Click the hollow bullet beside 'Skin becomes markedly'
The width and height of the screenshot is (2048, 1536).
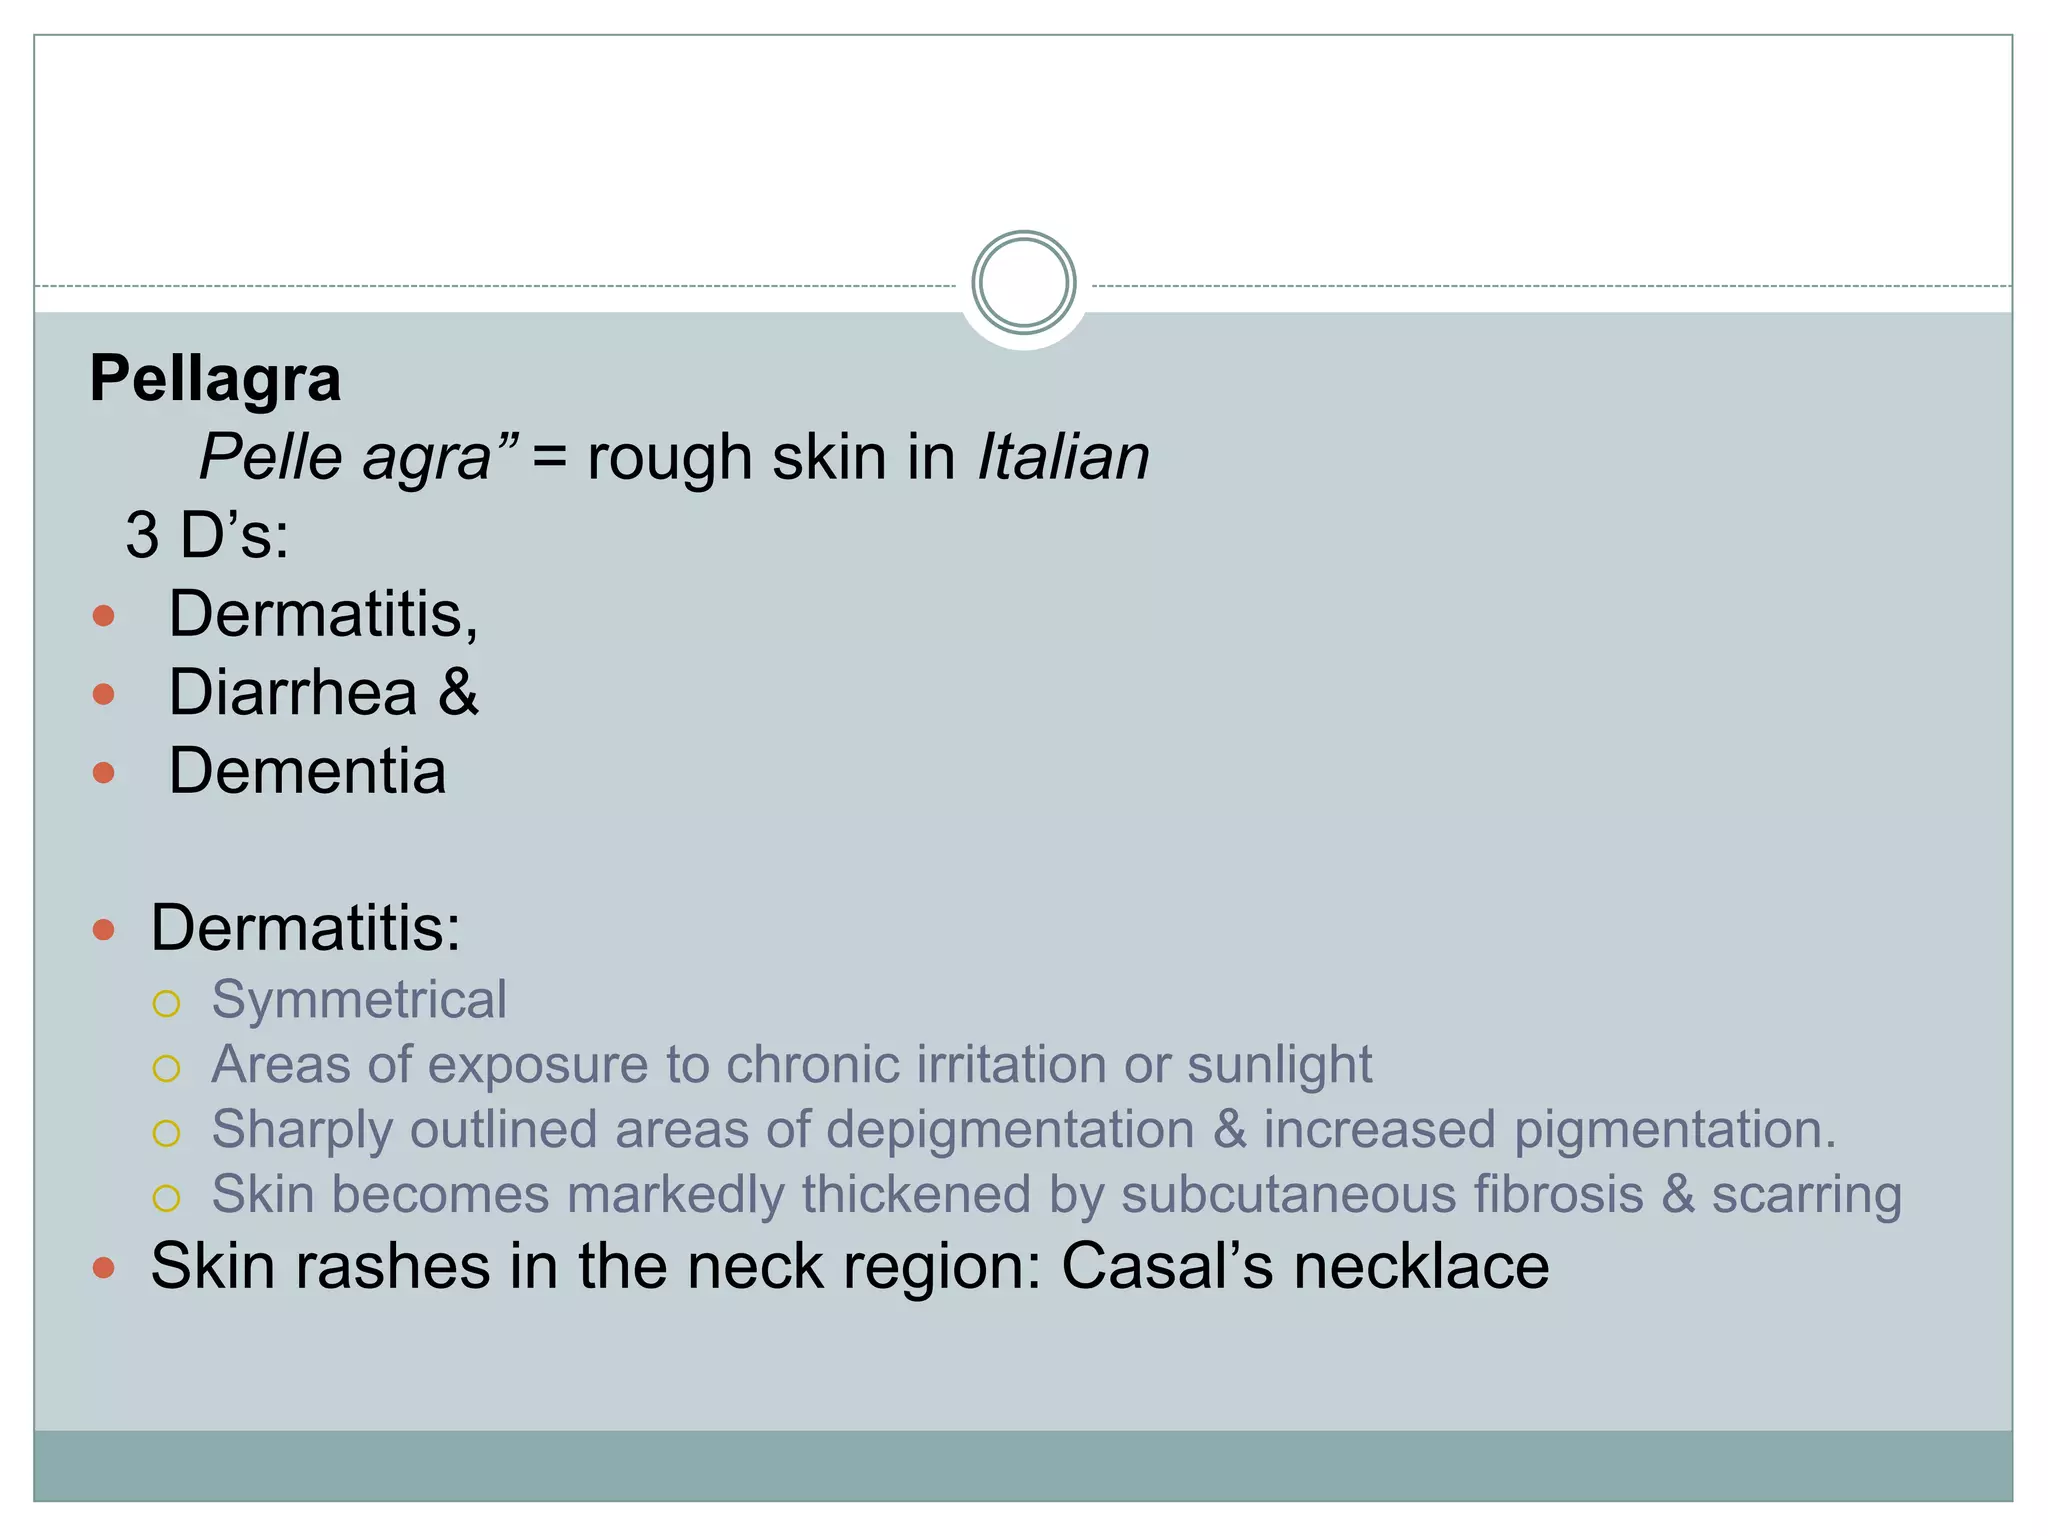click(166, 1198)
